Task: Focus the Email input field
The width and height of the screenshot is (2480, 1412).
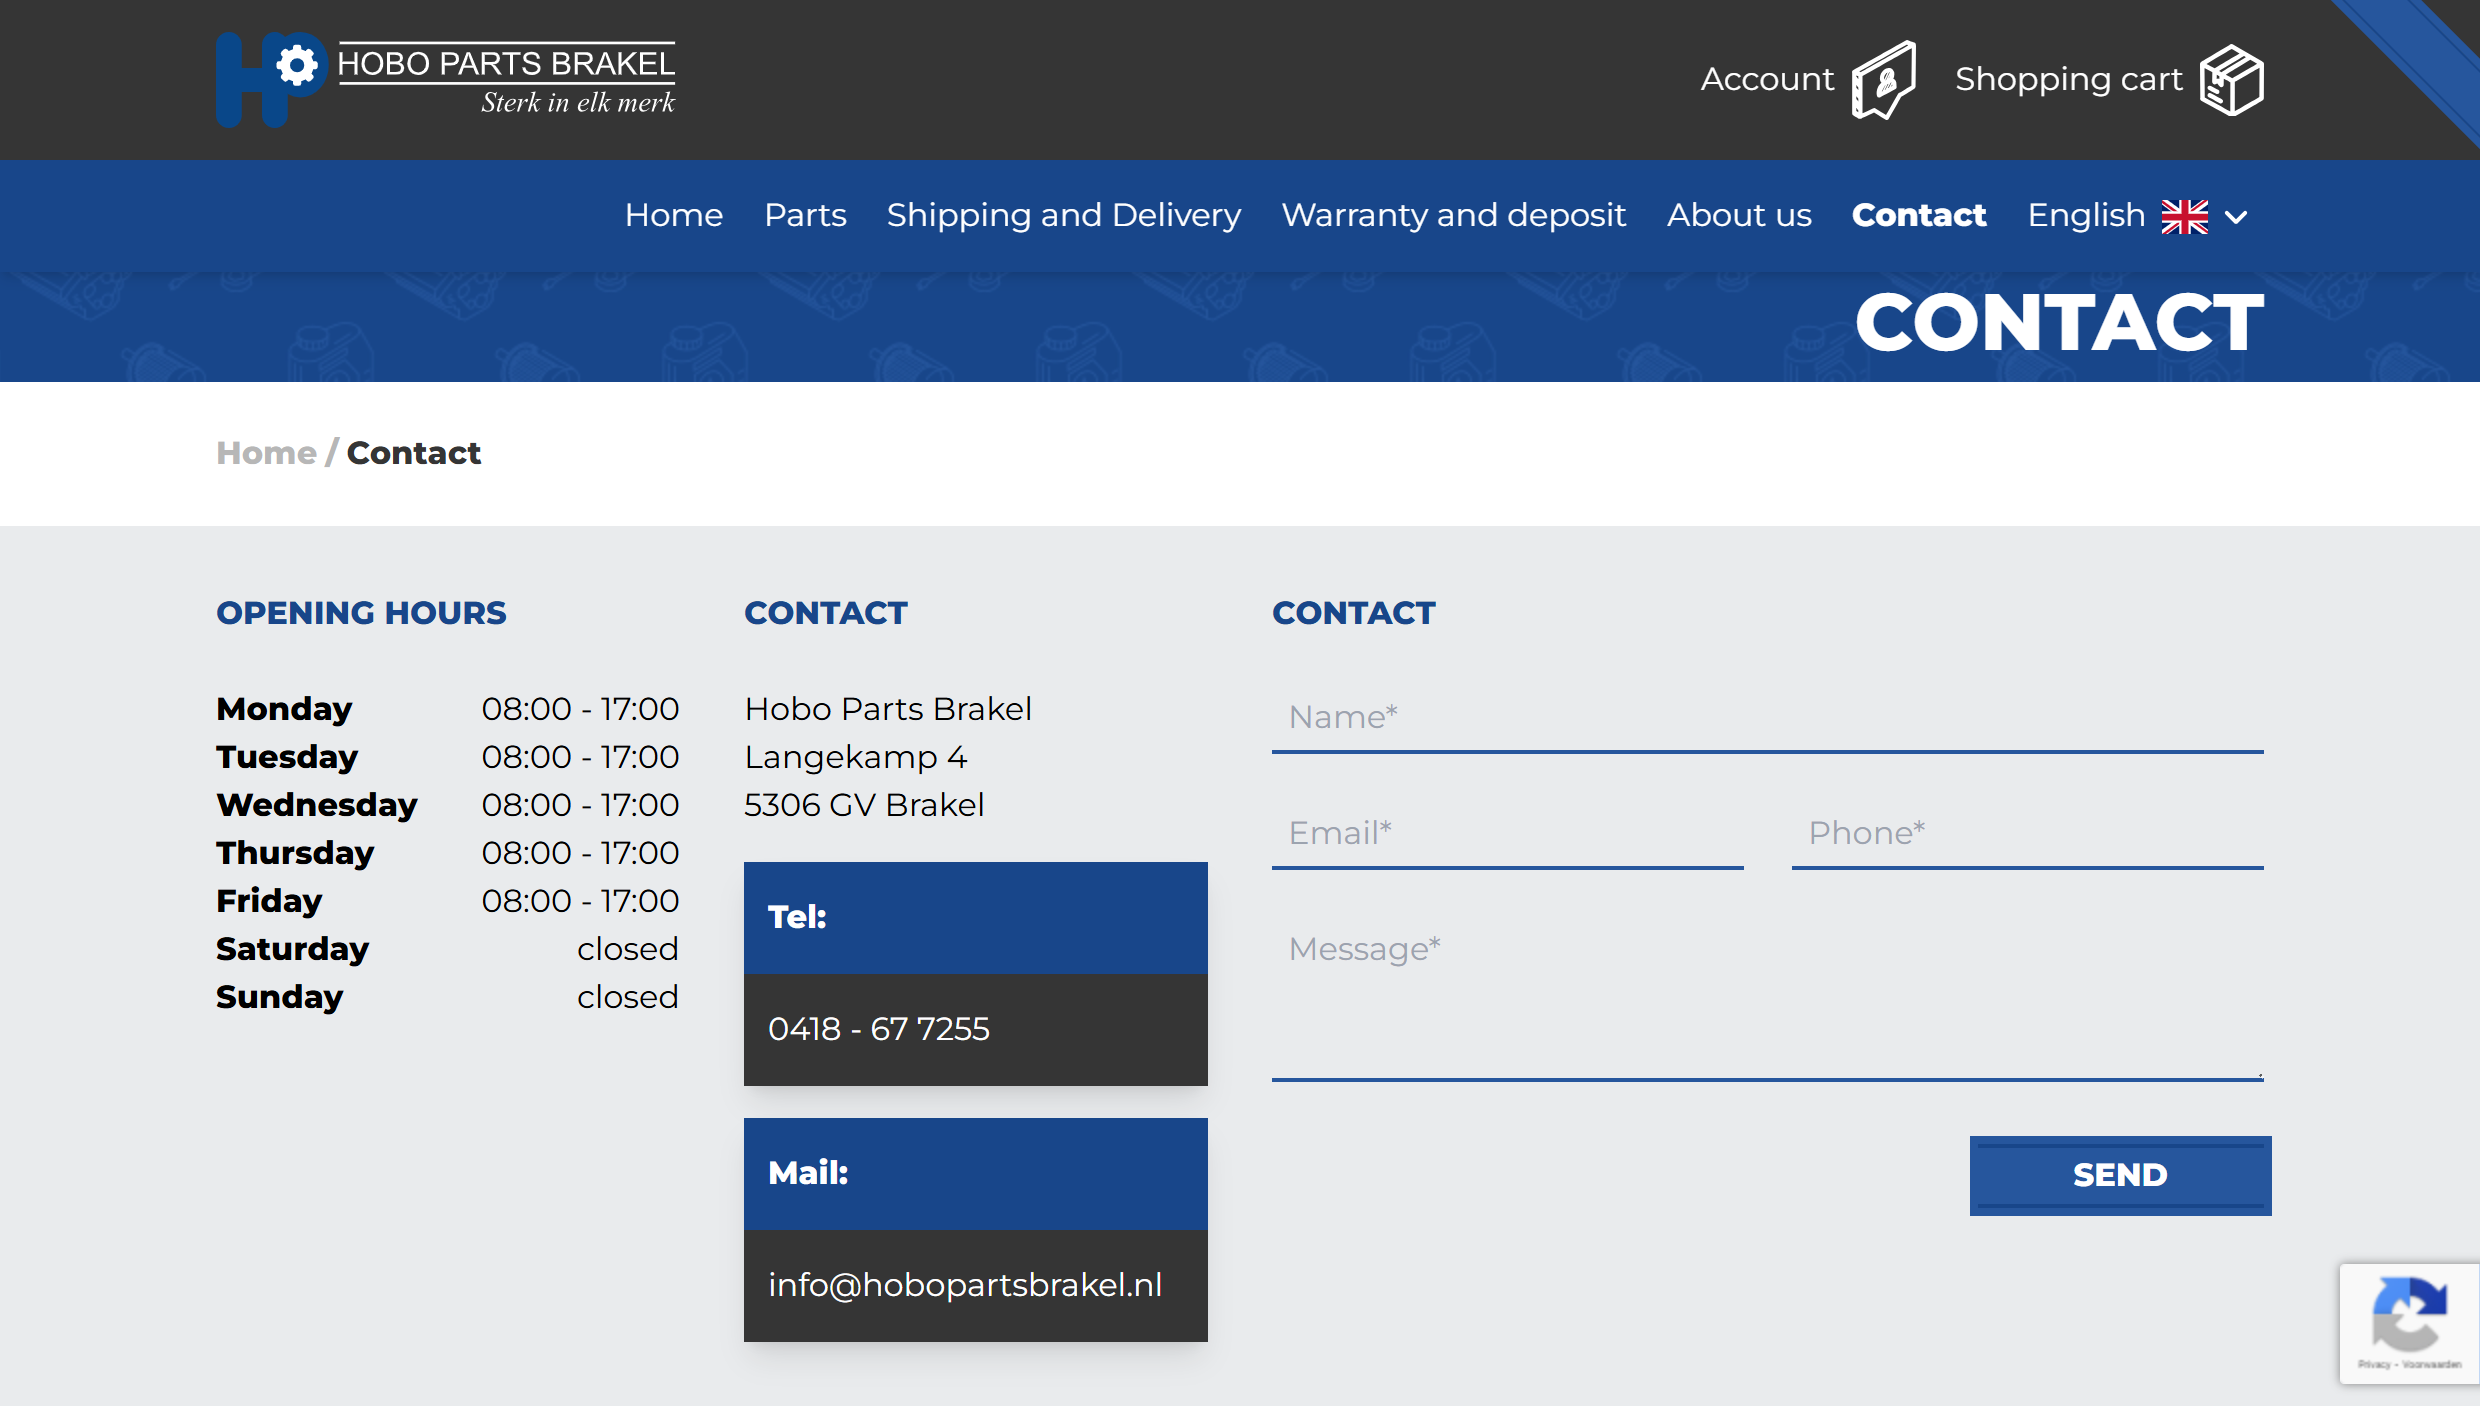Action: [x=1506, y=833]
